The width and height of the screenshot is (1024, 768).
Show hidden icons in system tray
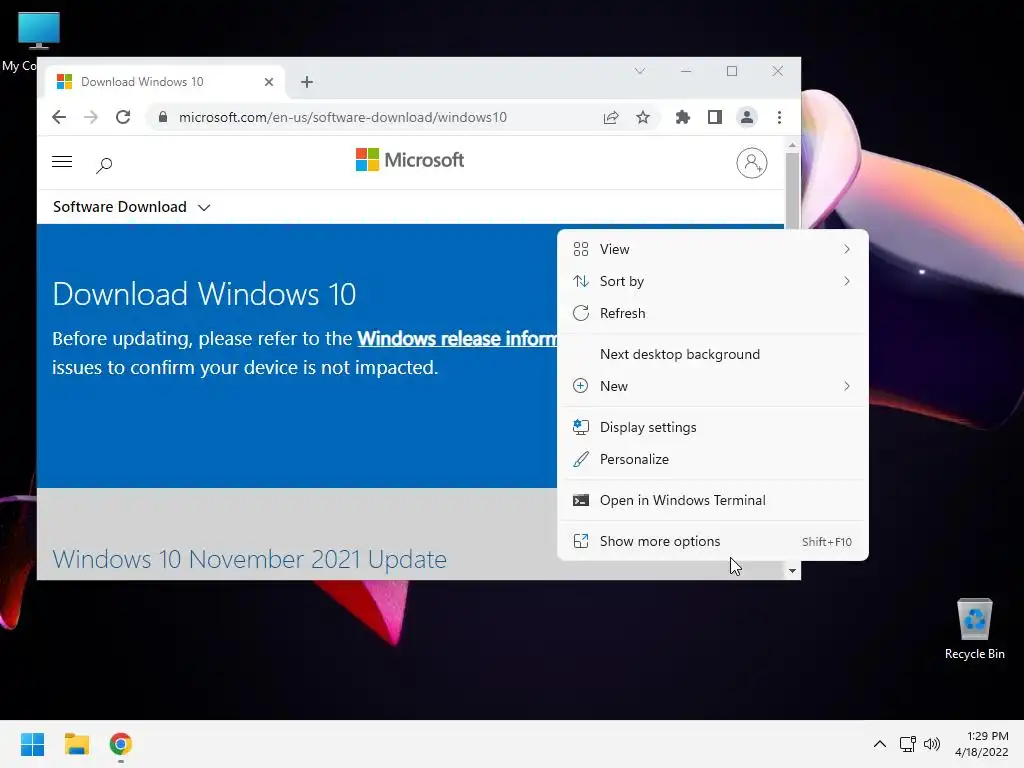(x=880, y=744)
